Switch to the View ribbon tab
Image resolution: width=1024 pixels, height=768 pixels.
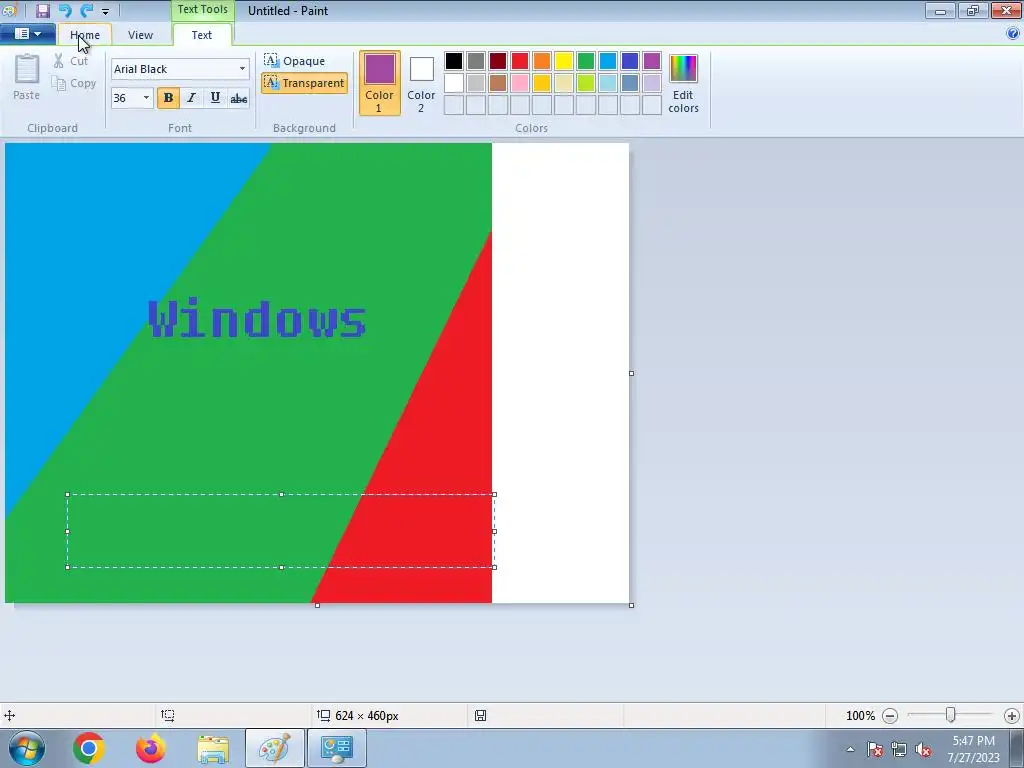[x=140, y=35]
